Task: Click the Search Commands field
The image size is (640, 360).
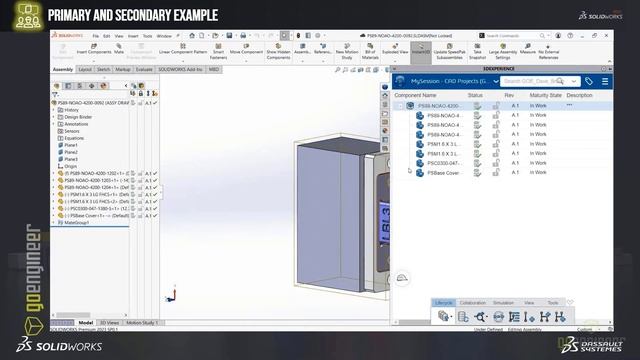Action: coord(512,36)
